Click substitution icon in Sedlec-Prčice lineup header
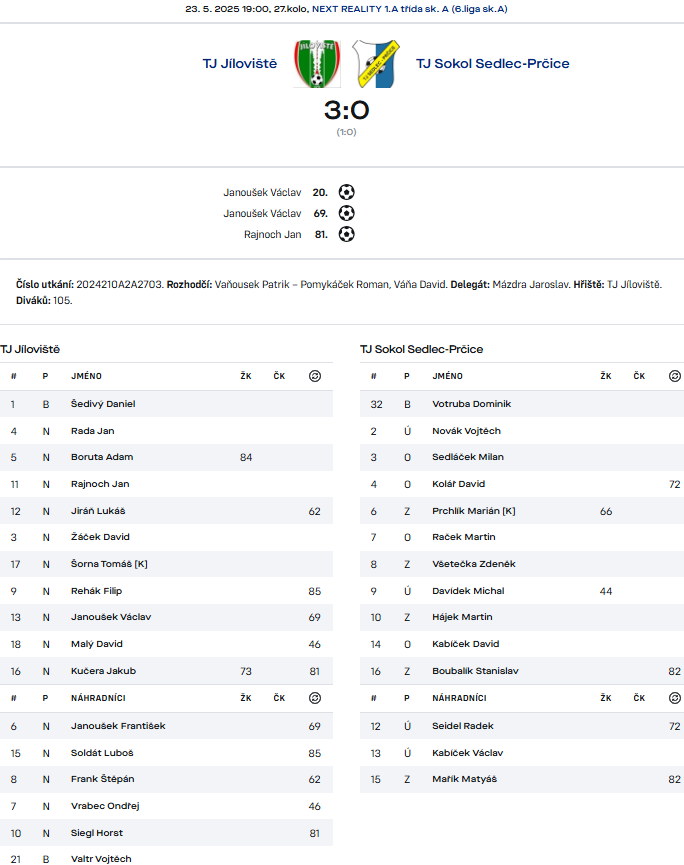This screenshot has width=684, height=865. pos(675,376)
